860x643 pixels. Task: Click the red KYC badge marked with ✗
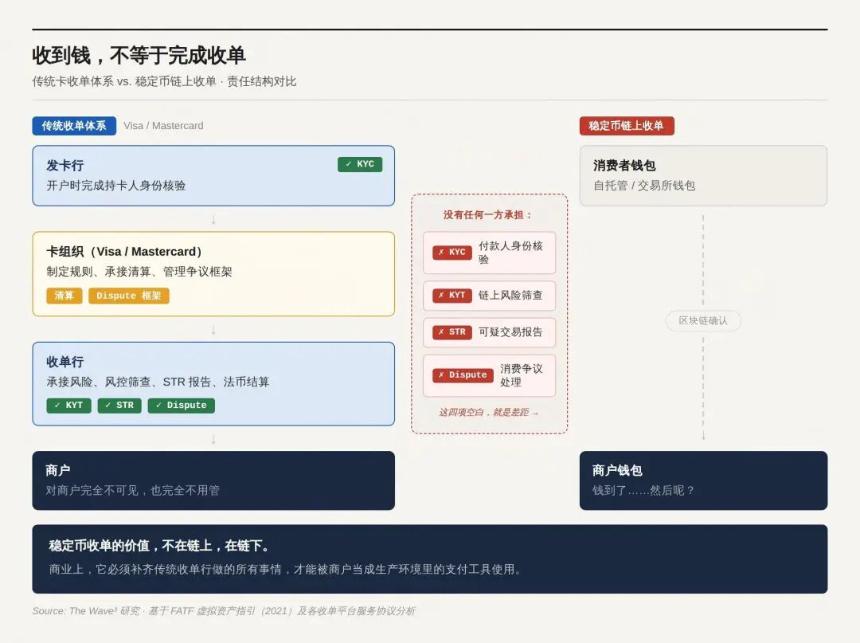click(x=451, y=252)
